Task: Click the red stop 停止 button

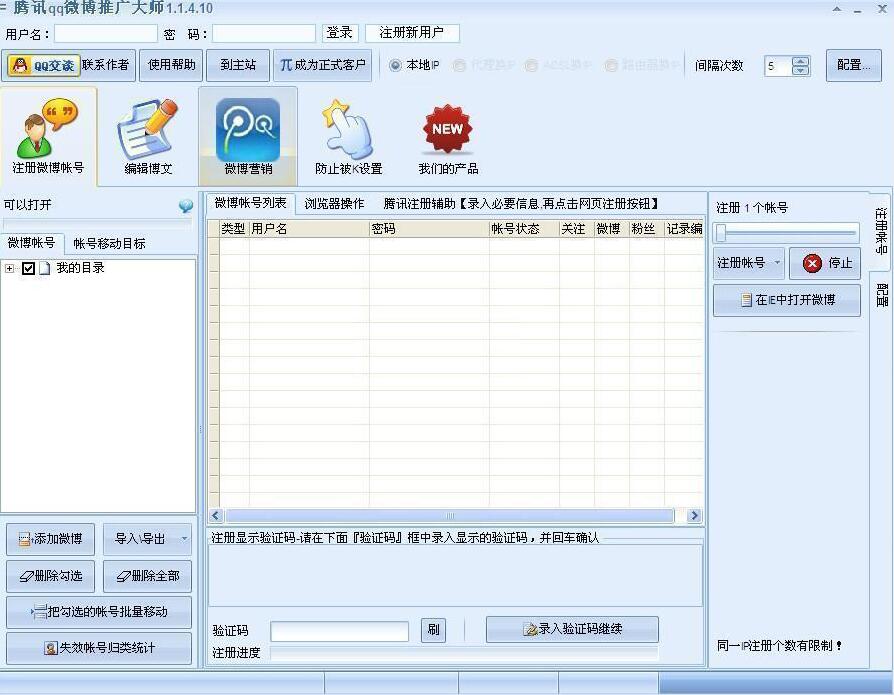Action: tap(826, 263)
